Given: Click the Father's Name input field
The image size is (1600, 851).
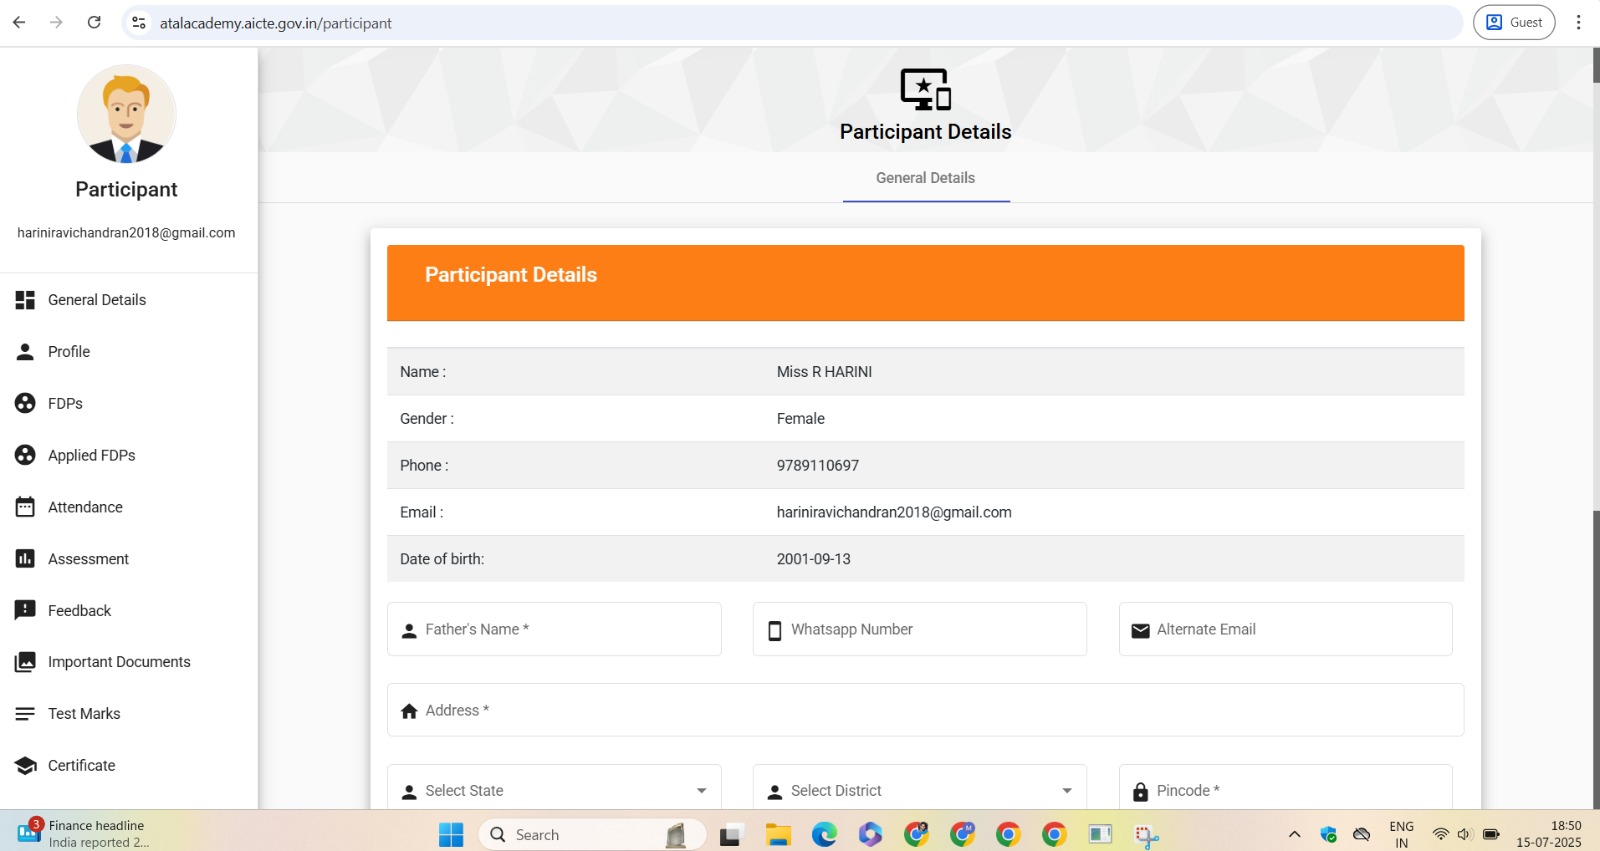Looking at the screenshot, I should coord(554,629).
